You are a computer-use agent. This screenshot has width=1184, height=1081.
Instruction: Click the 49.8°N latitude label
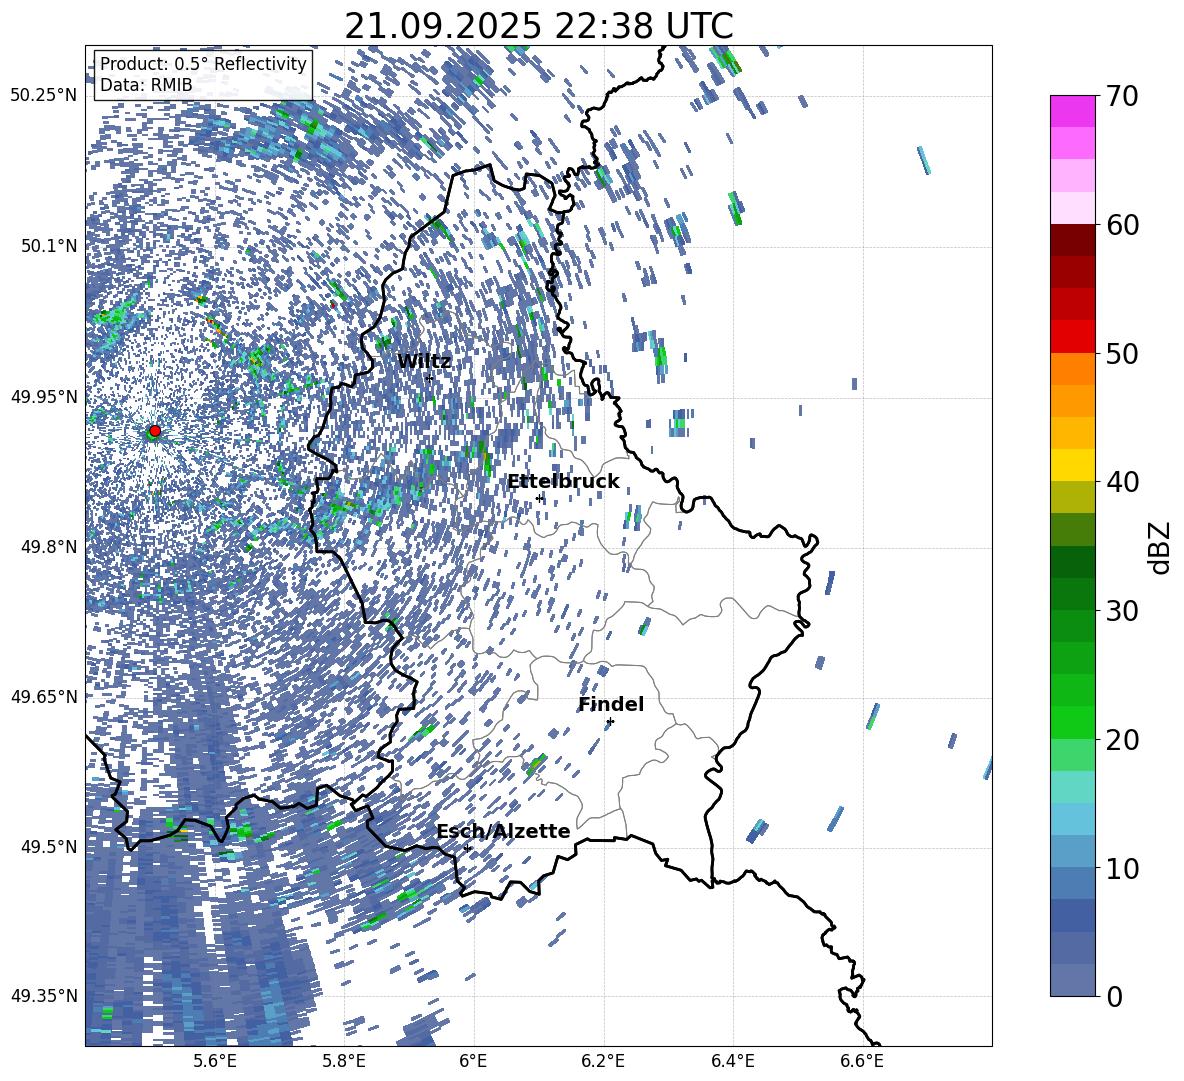(48, 547)
